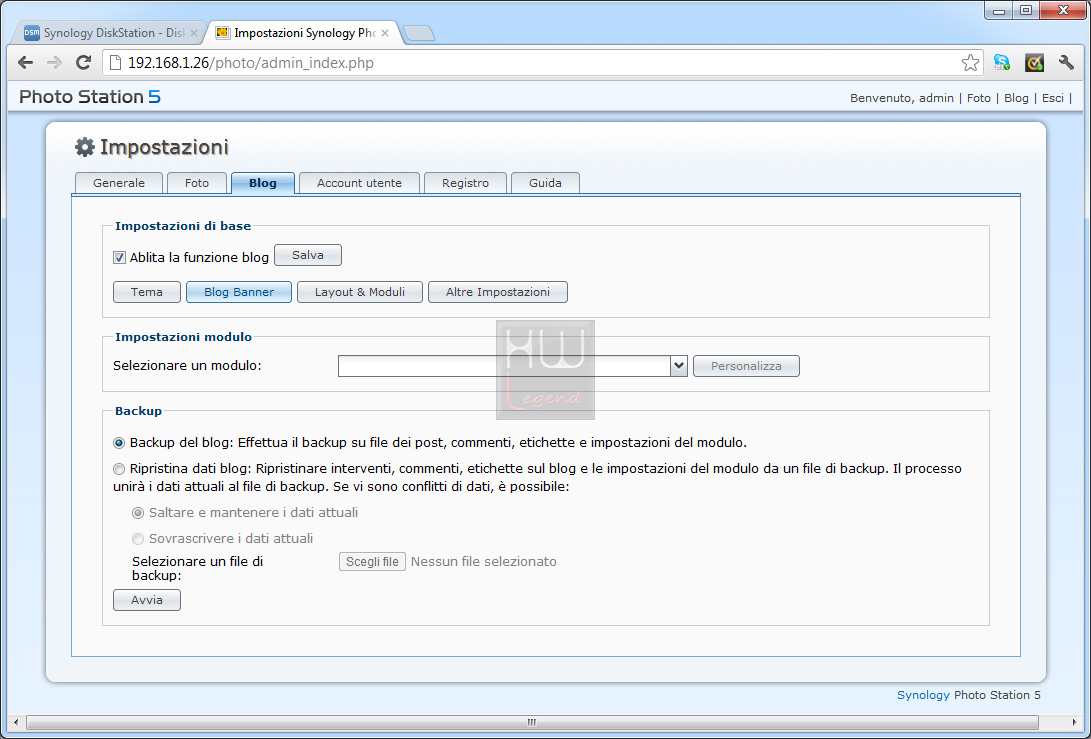The width and height of the screenshot is (1091, 739).
Task: Click the page icon in the address bar
Action: (x=116, y=63)
